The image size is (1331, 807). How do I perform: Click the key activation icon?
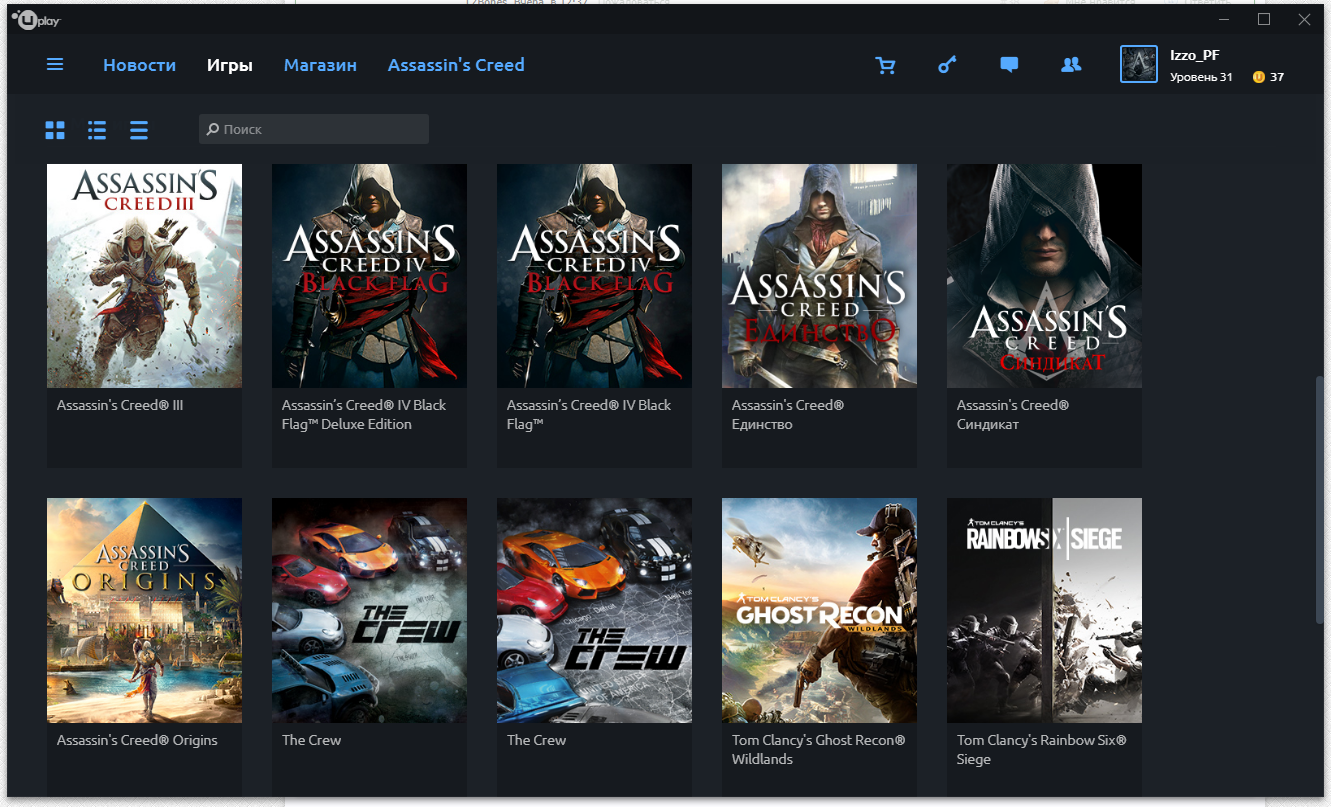click(x=947, y=65)
